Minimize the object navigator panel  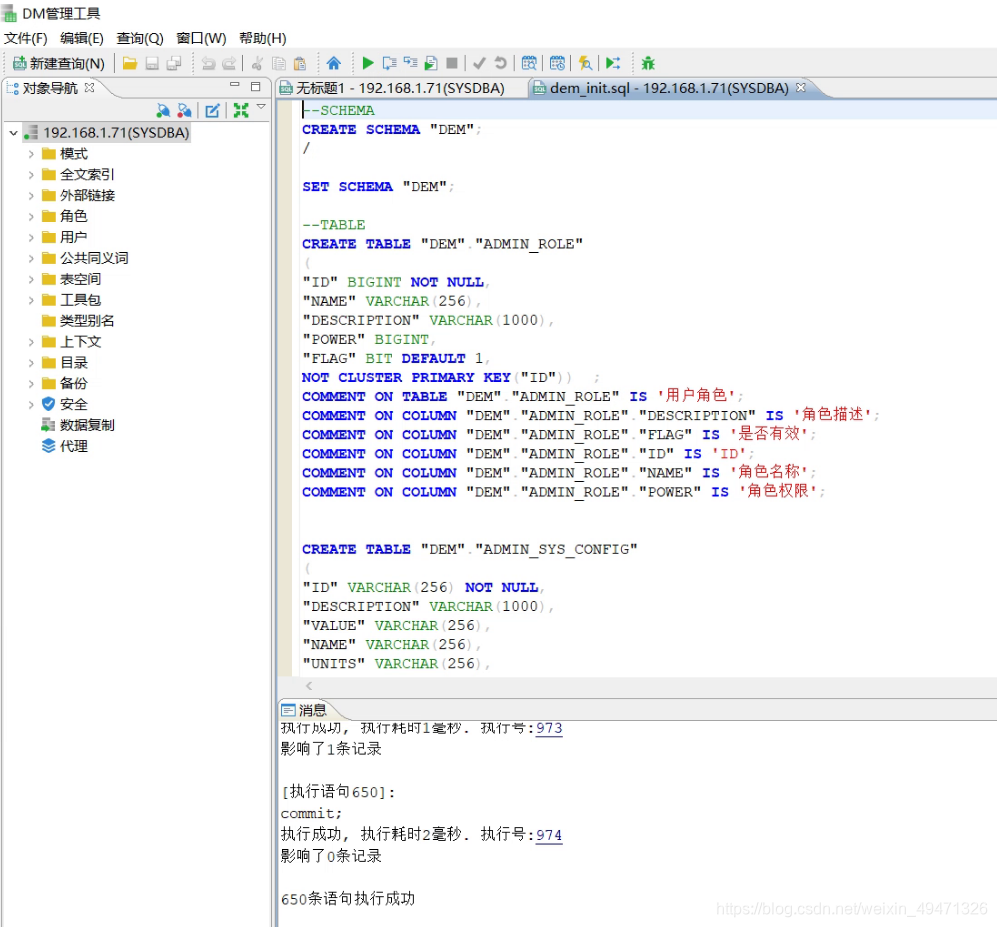235,85
